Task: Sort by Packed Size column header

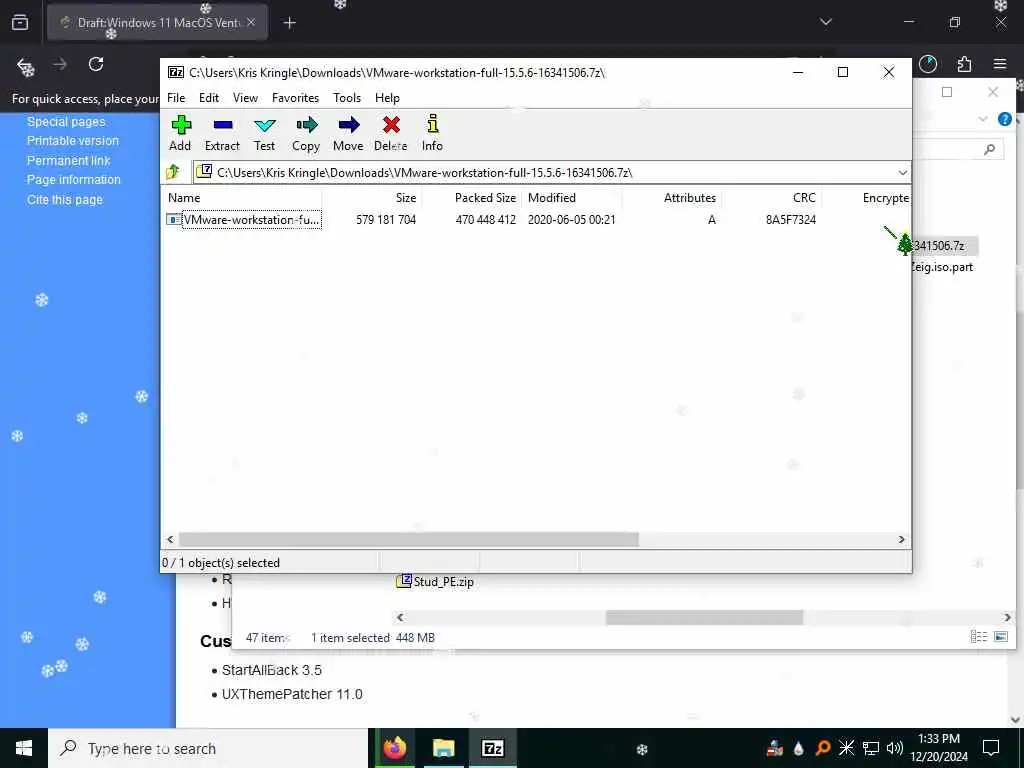Action: [x=472, y=198]
